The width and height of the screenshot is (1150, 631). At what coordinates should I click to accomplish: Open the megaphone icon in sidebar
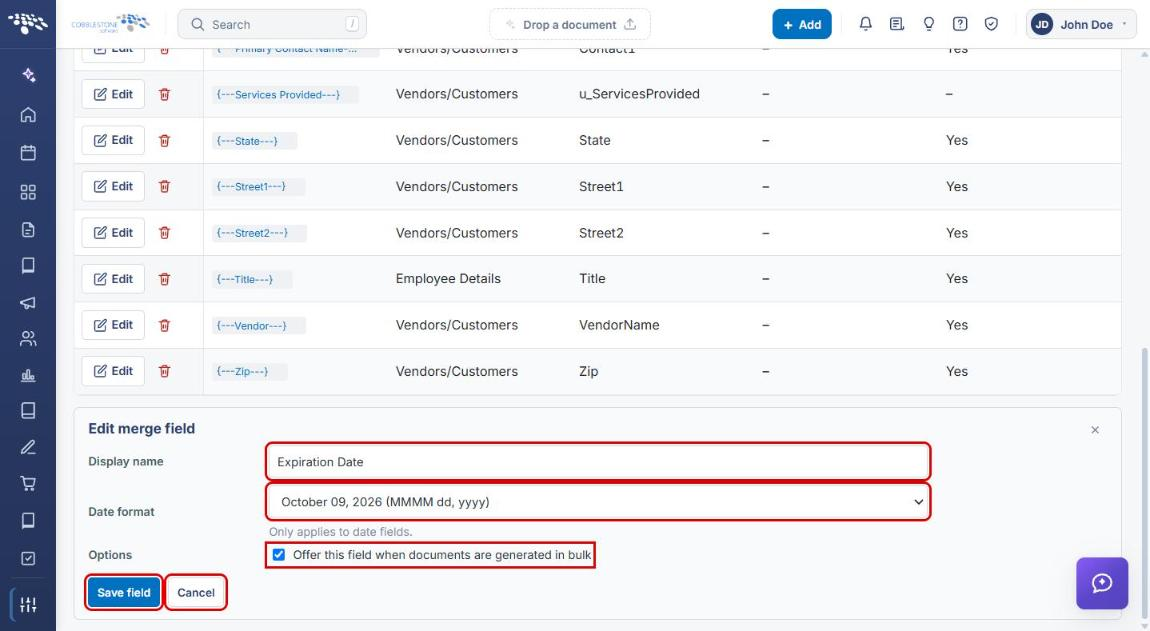tap(28, 302)
